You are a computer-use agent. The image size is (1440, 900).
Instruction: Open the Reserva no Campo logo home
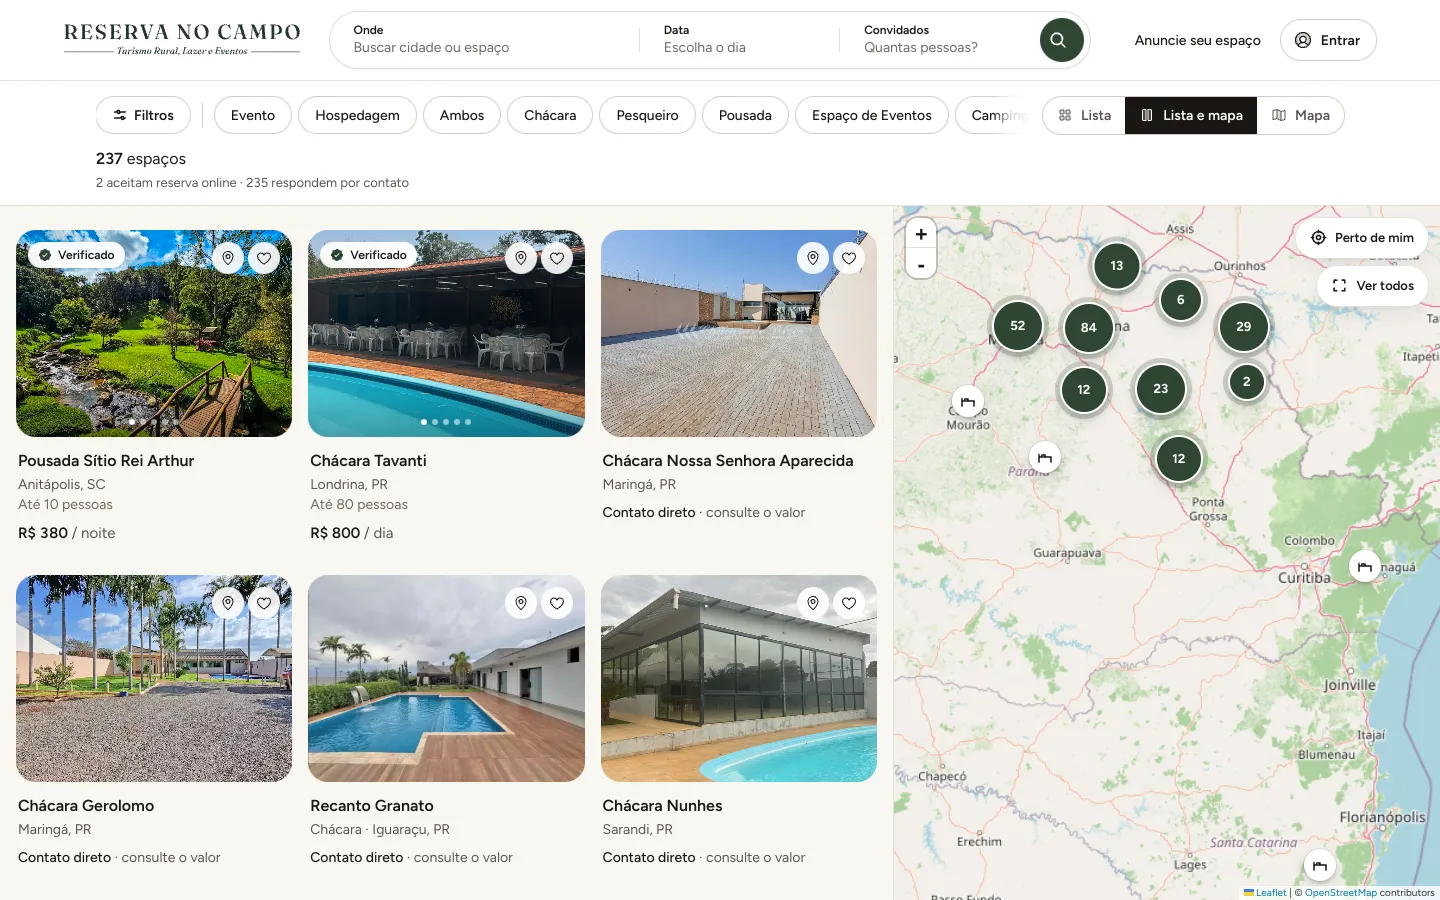[x=182, y=39]
